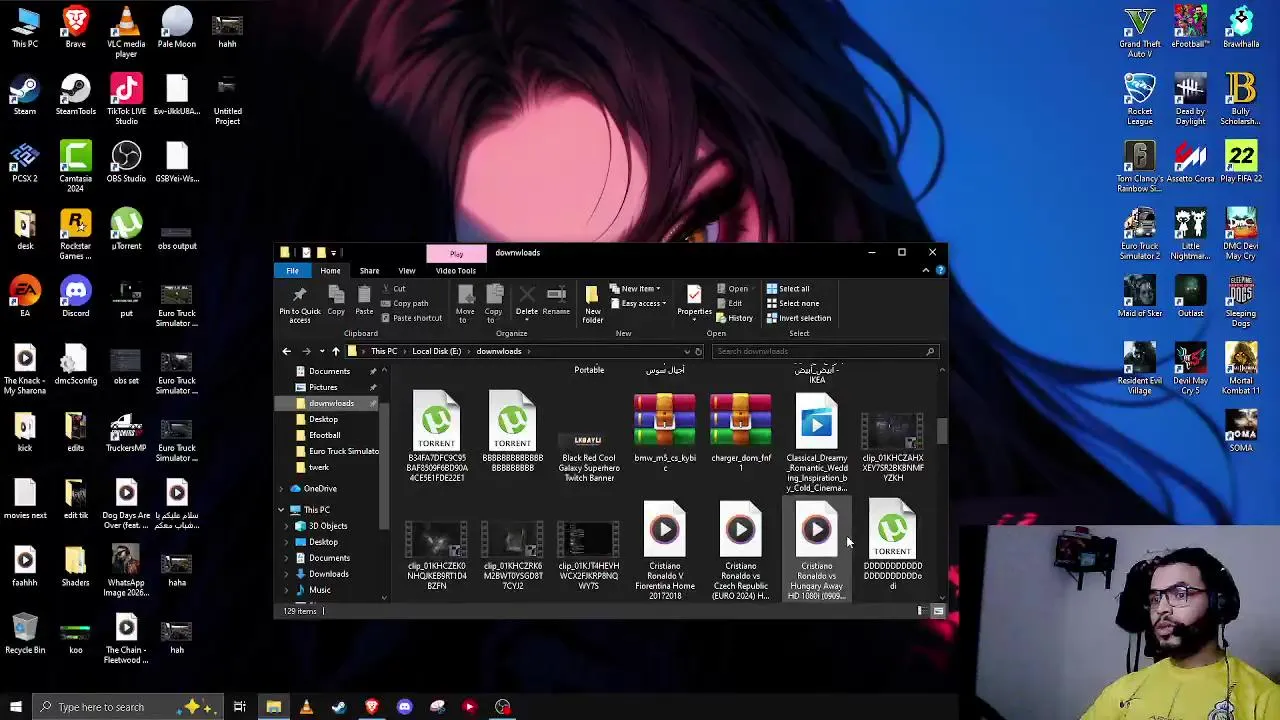The width and height of the screenshot is (1280, 720).
Task: Expand 3D Objects in navigation pane
Action: pyautogui.click(x=287, y=526)
